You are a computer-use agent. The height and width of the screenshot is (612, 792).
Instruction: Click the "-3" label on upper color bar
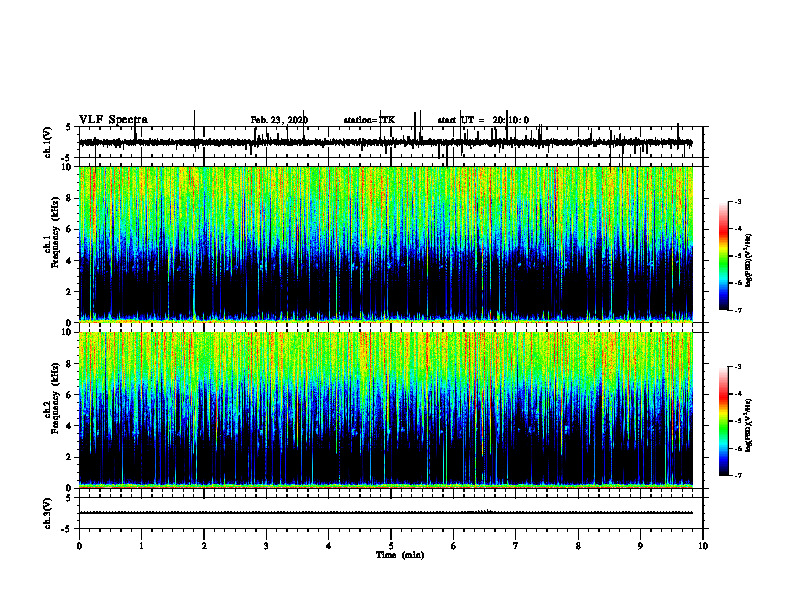(738, 201)
